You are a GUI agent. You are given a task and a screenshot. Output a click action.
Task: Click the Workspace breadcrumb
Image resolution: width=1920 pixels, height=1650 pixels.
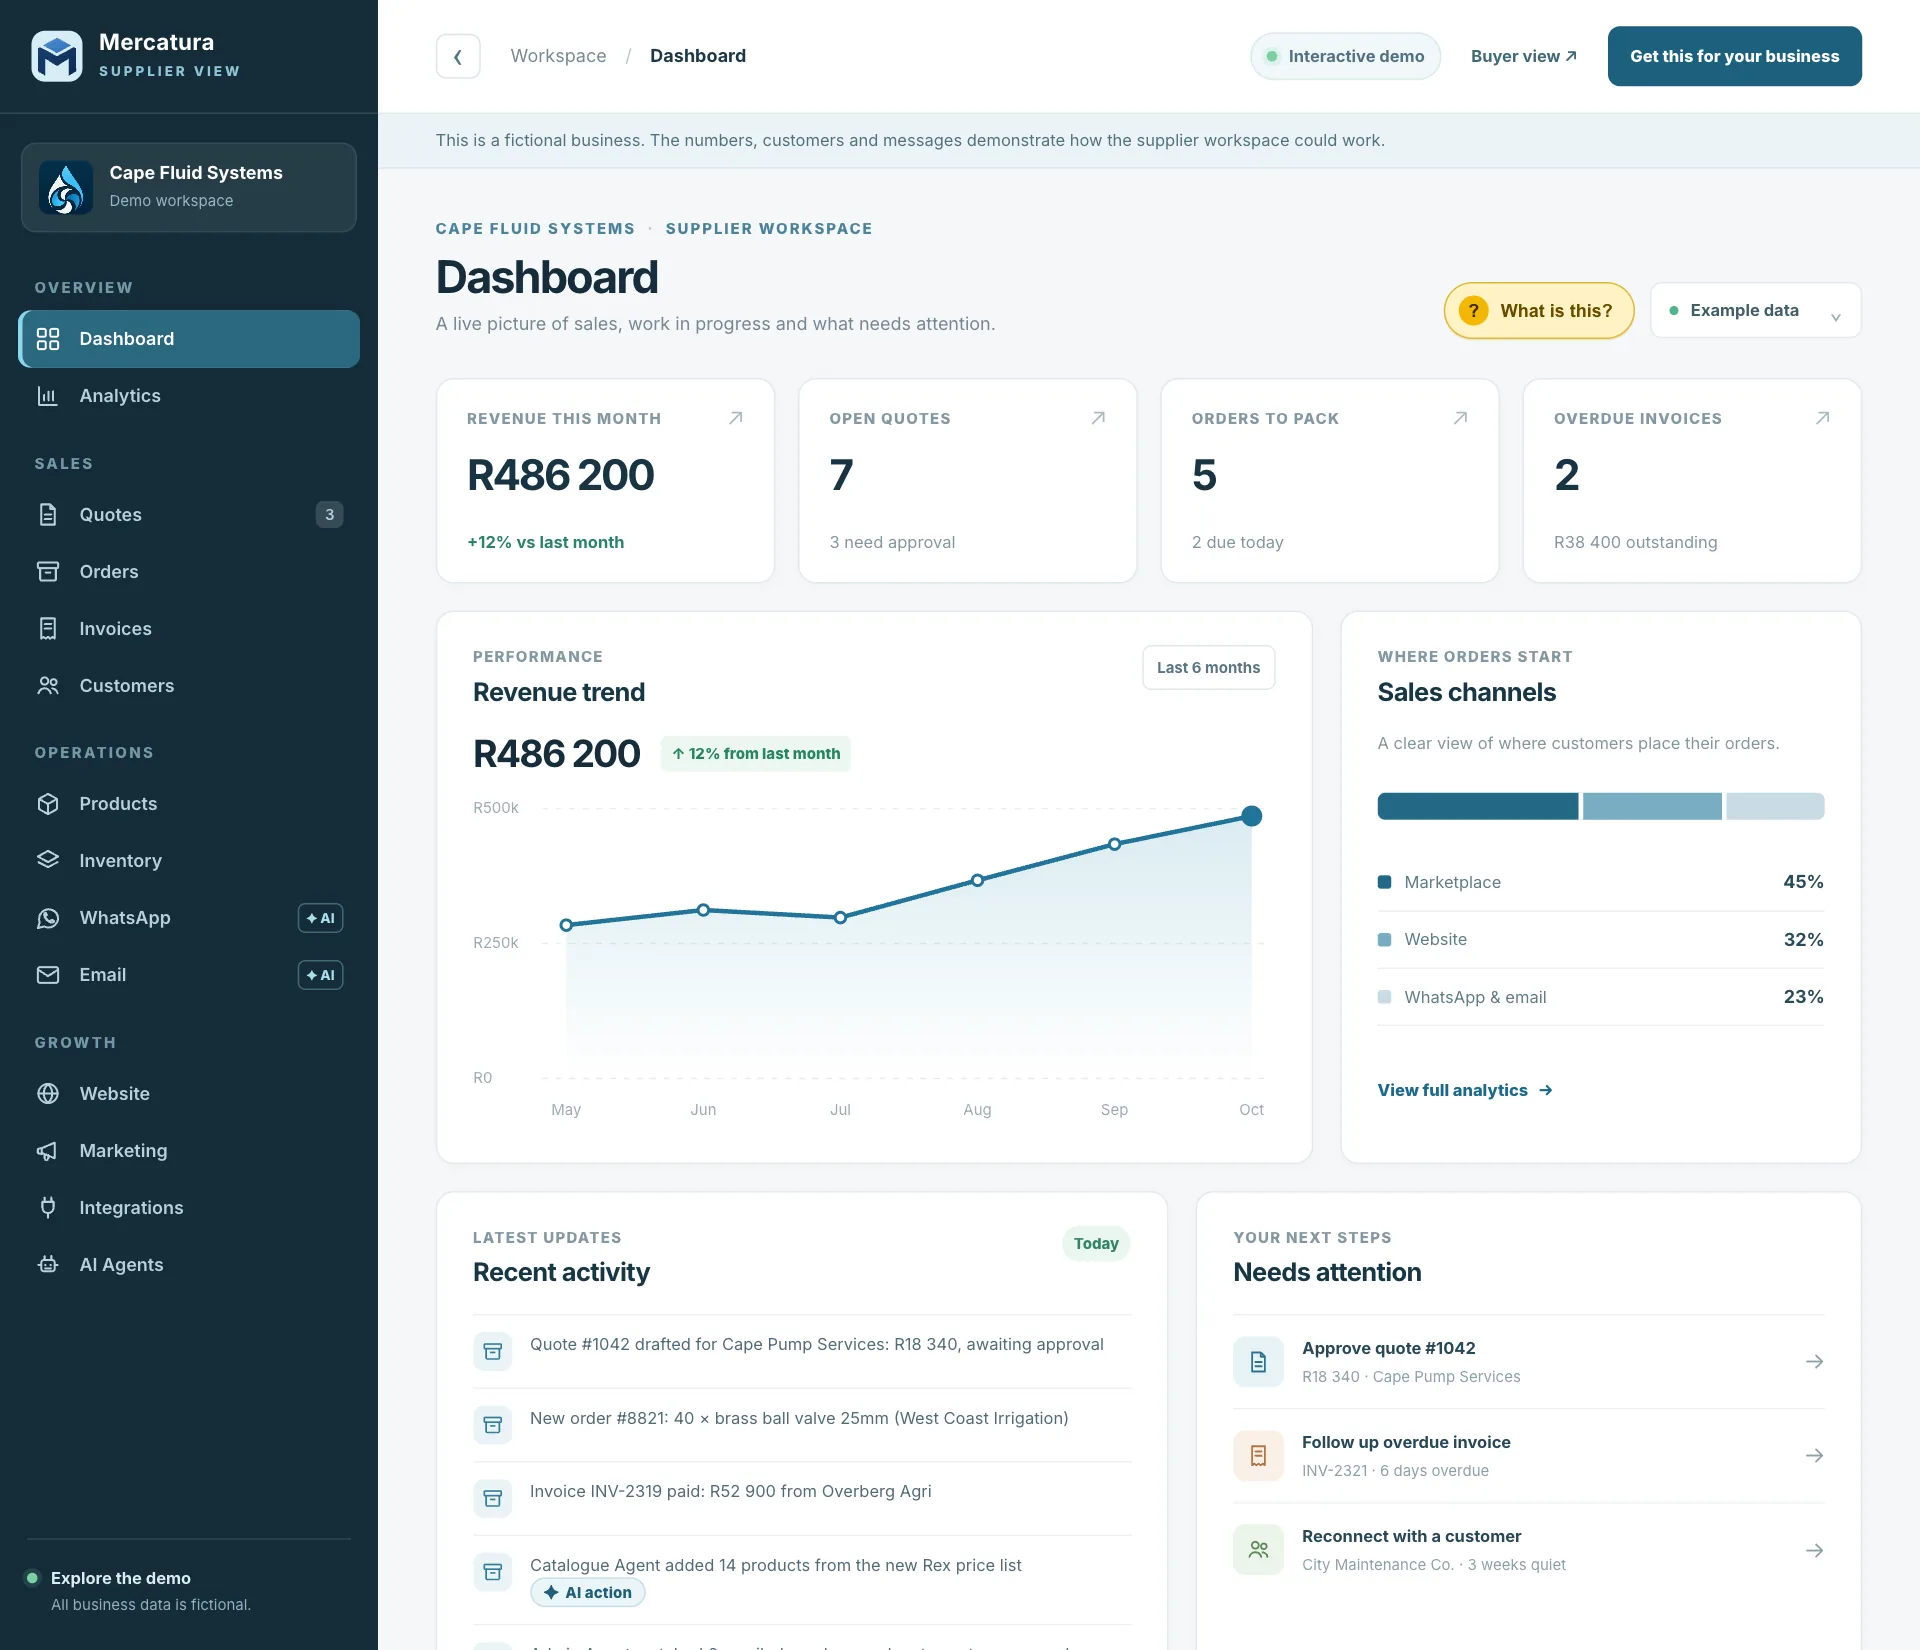(x=558, y=56)
